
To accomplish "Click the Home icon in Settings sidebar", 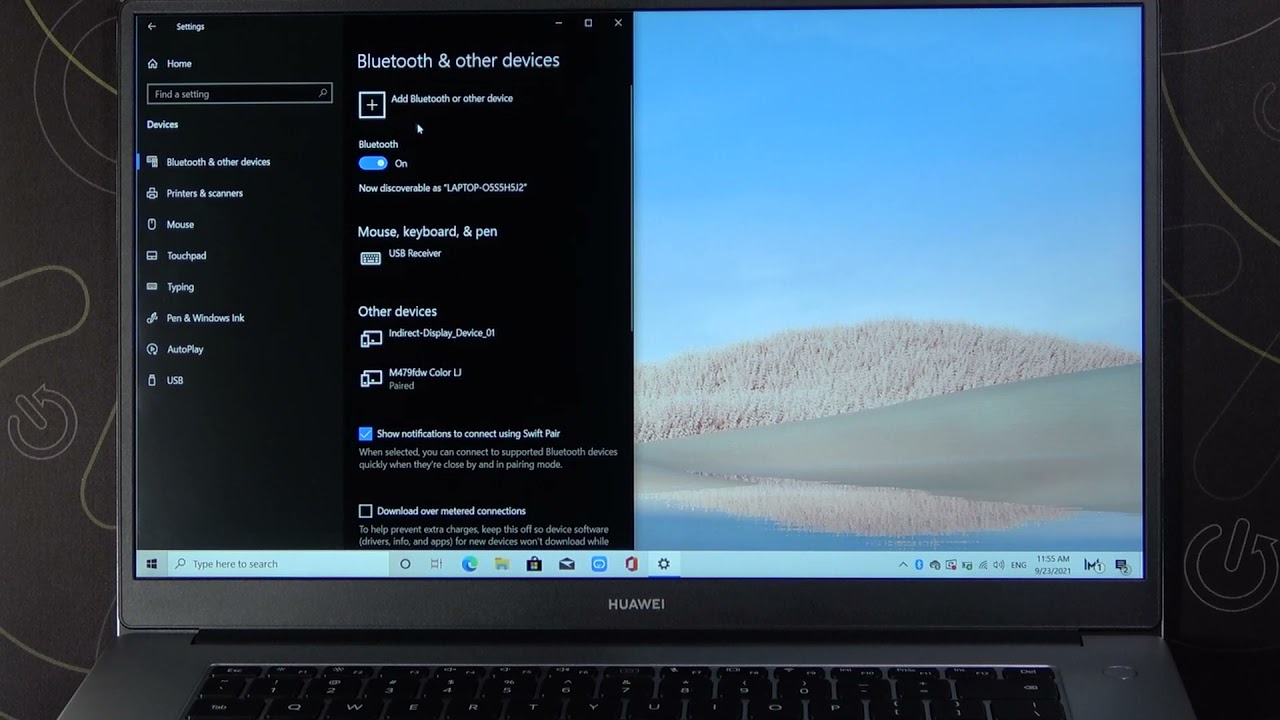I will [153, 63].
